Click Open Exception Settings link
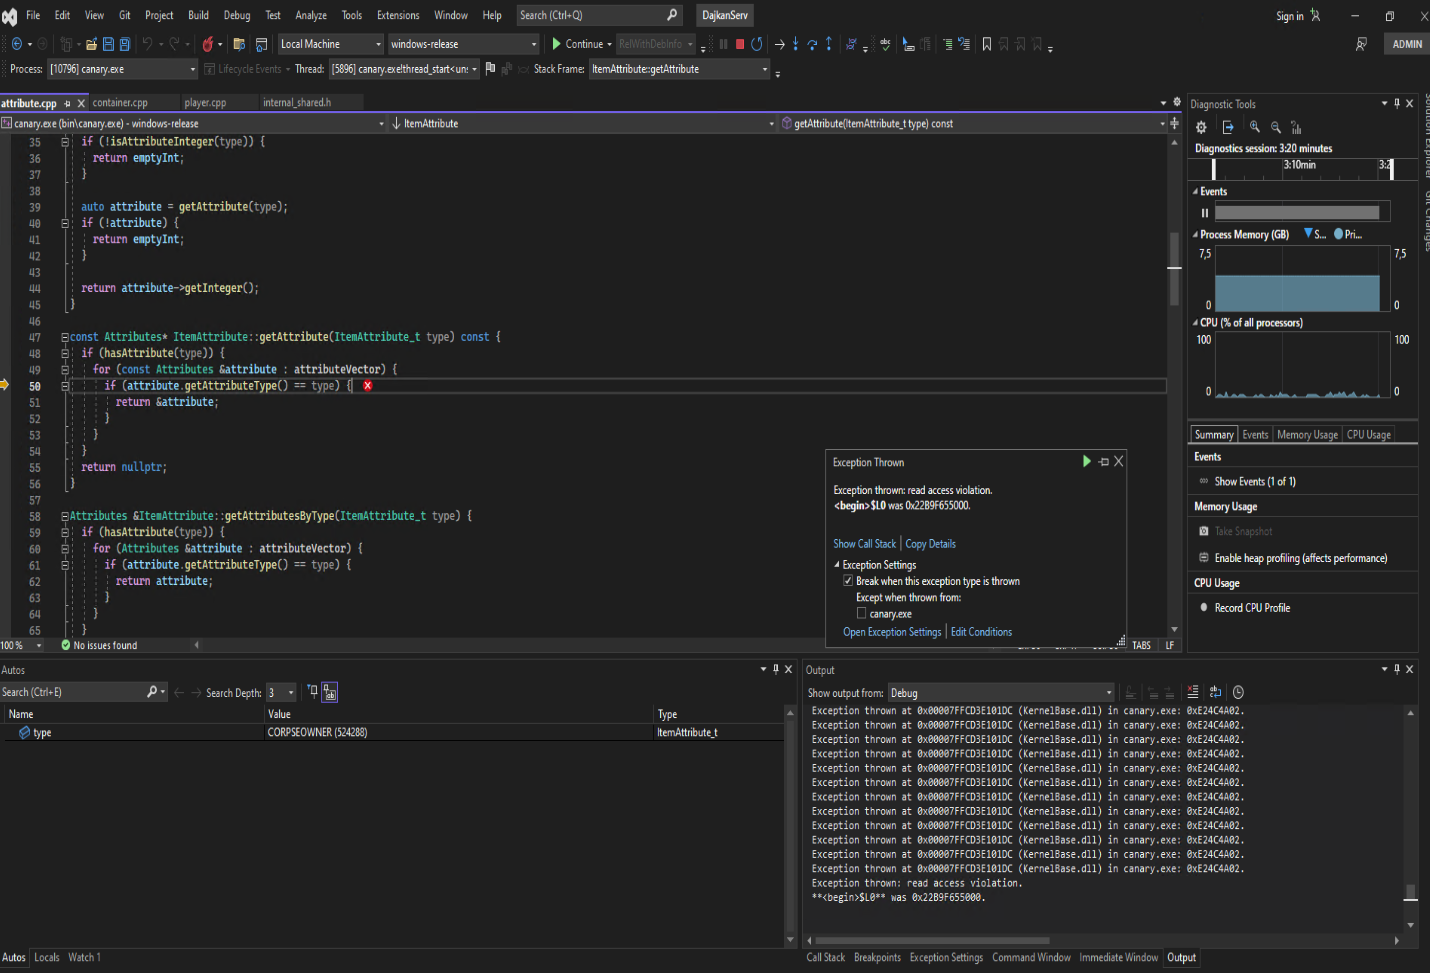Viewport: 1430px width, 973px height. [891, 631]
